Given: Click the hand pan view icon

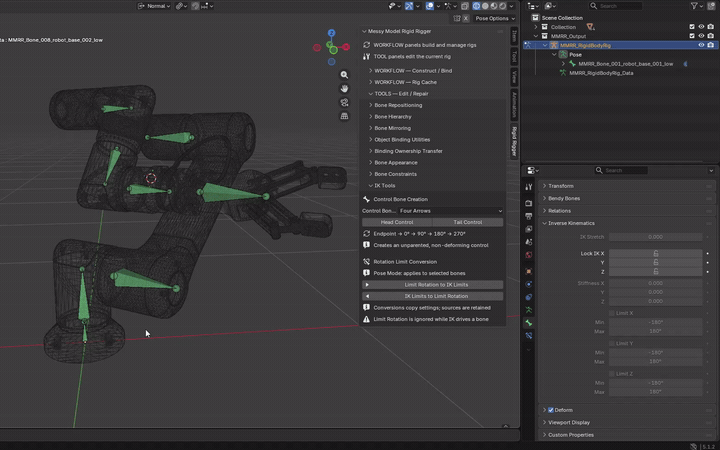Looking at the screenshot, I should [x=344, y=89].
